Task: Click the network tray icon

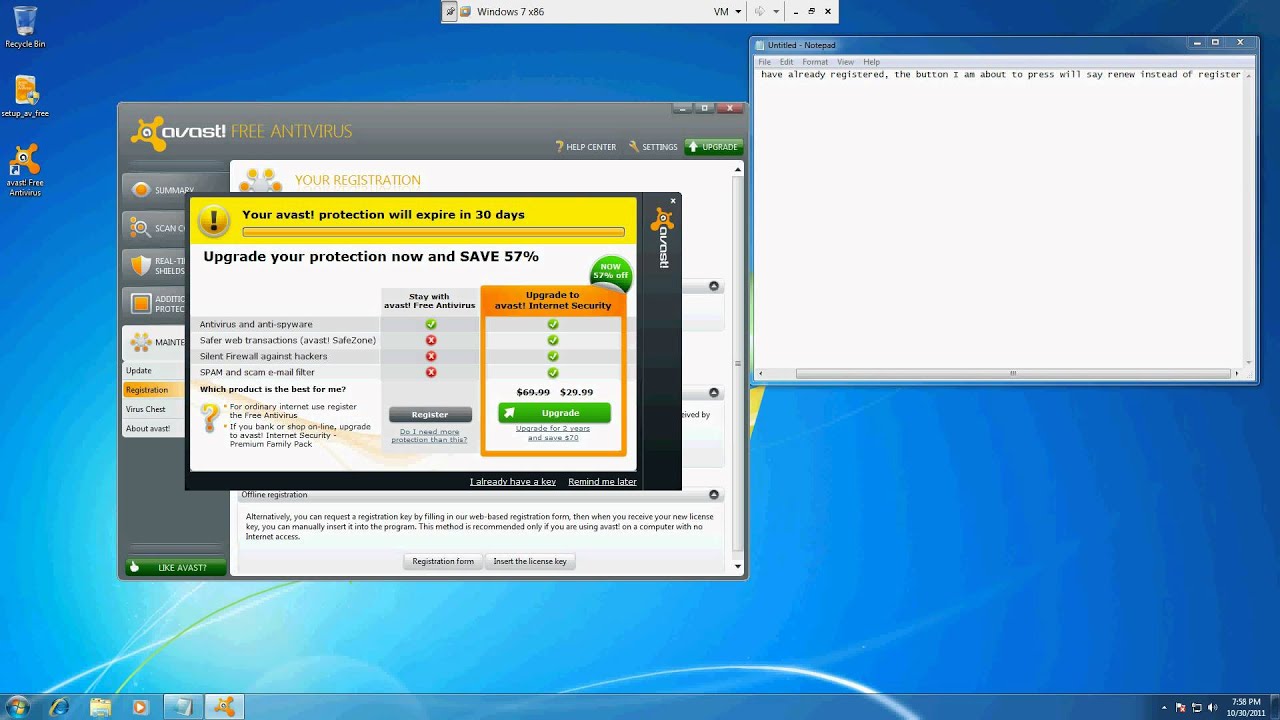Action: coord(1197,707)
